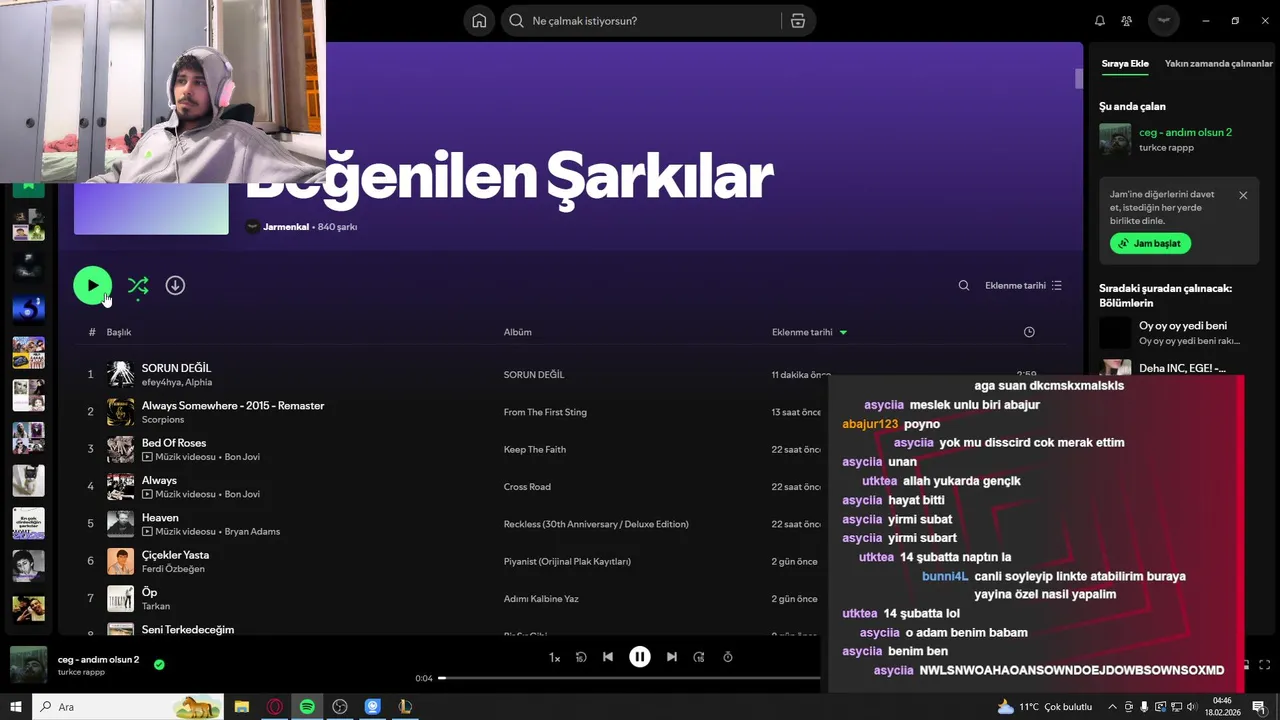
Task: Open the playback speed 1x control
Action: point(554,657)
